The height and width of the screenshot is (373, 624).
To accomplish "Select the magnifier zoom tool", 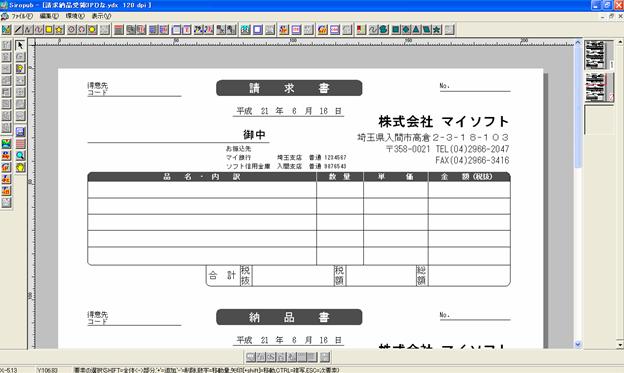I will [20, 156].
